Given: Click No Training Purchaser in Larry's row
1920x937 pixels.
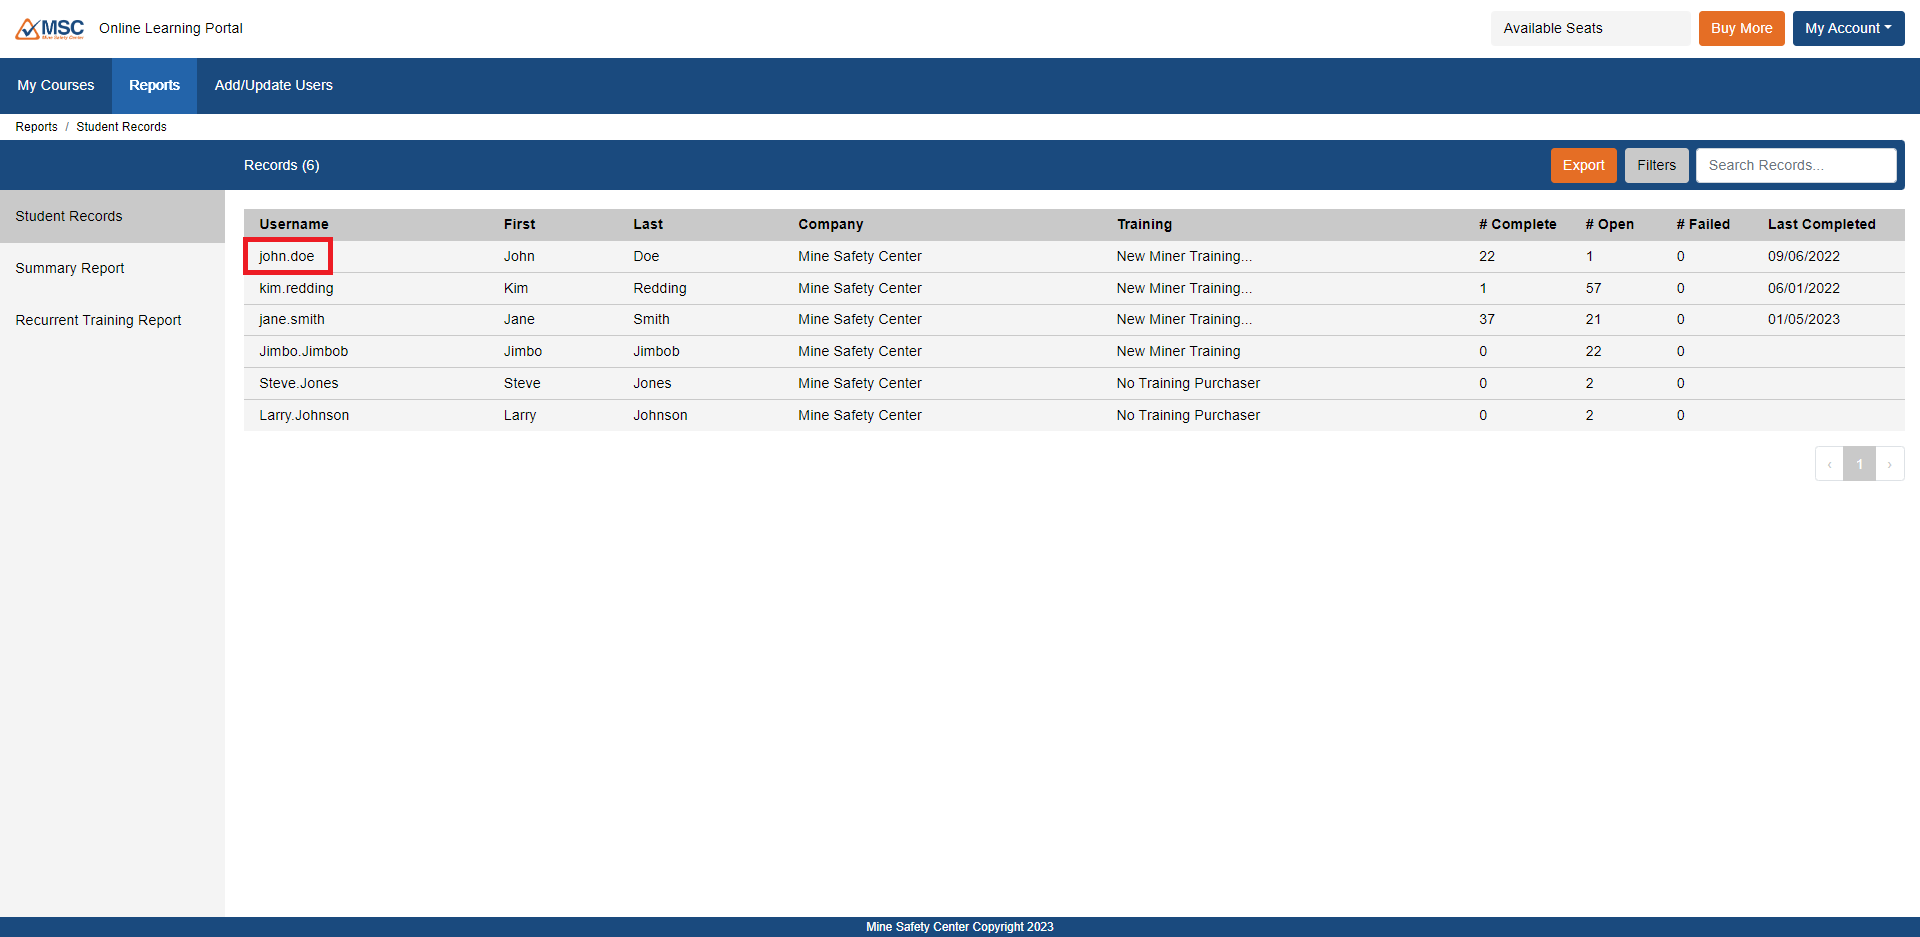Looking at the screenshot, I should point(1188,415).
